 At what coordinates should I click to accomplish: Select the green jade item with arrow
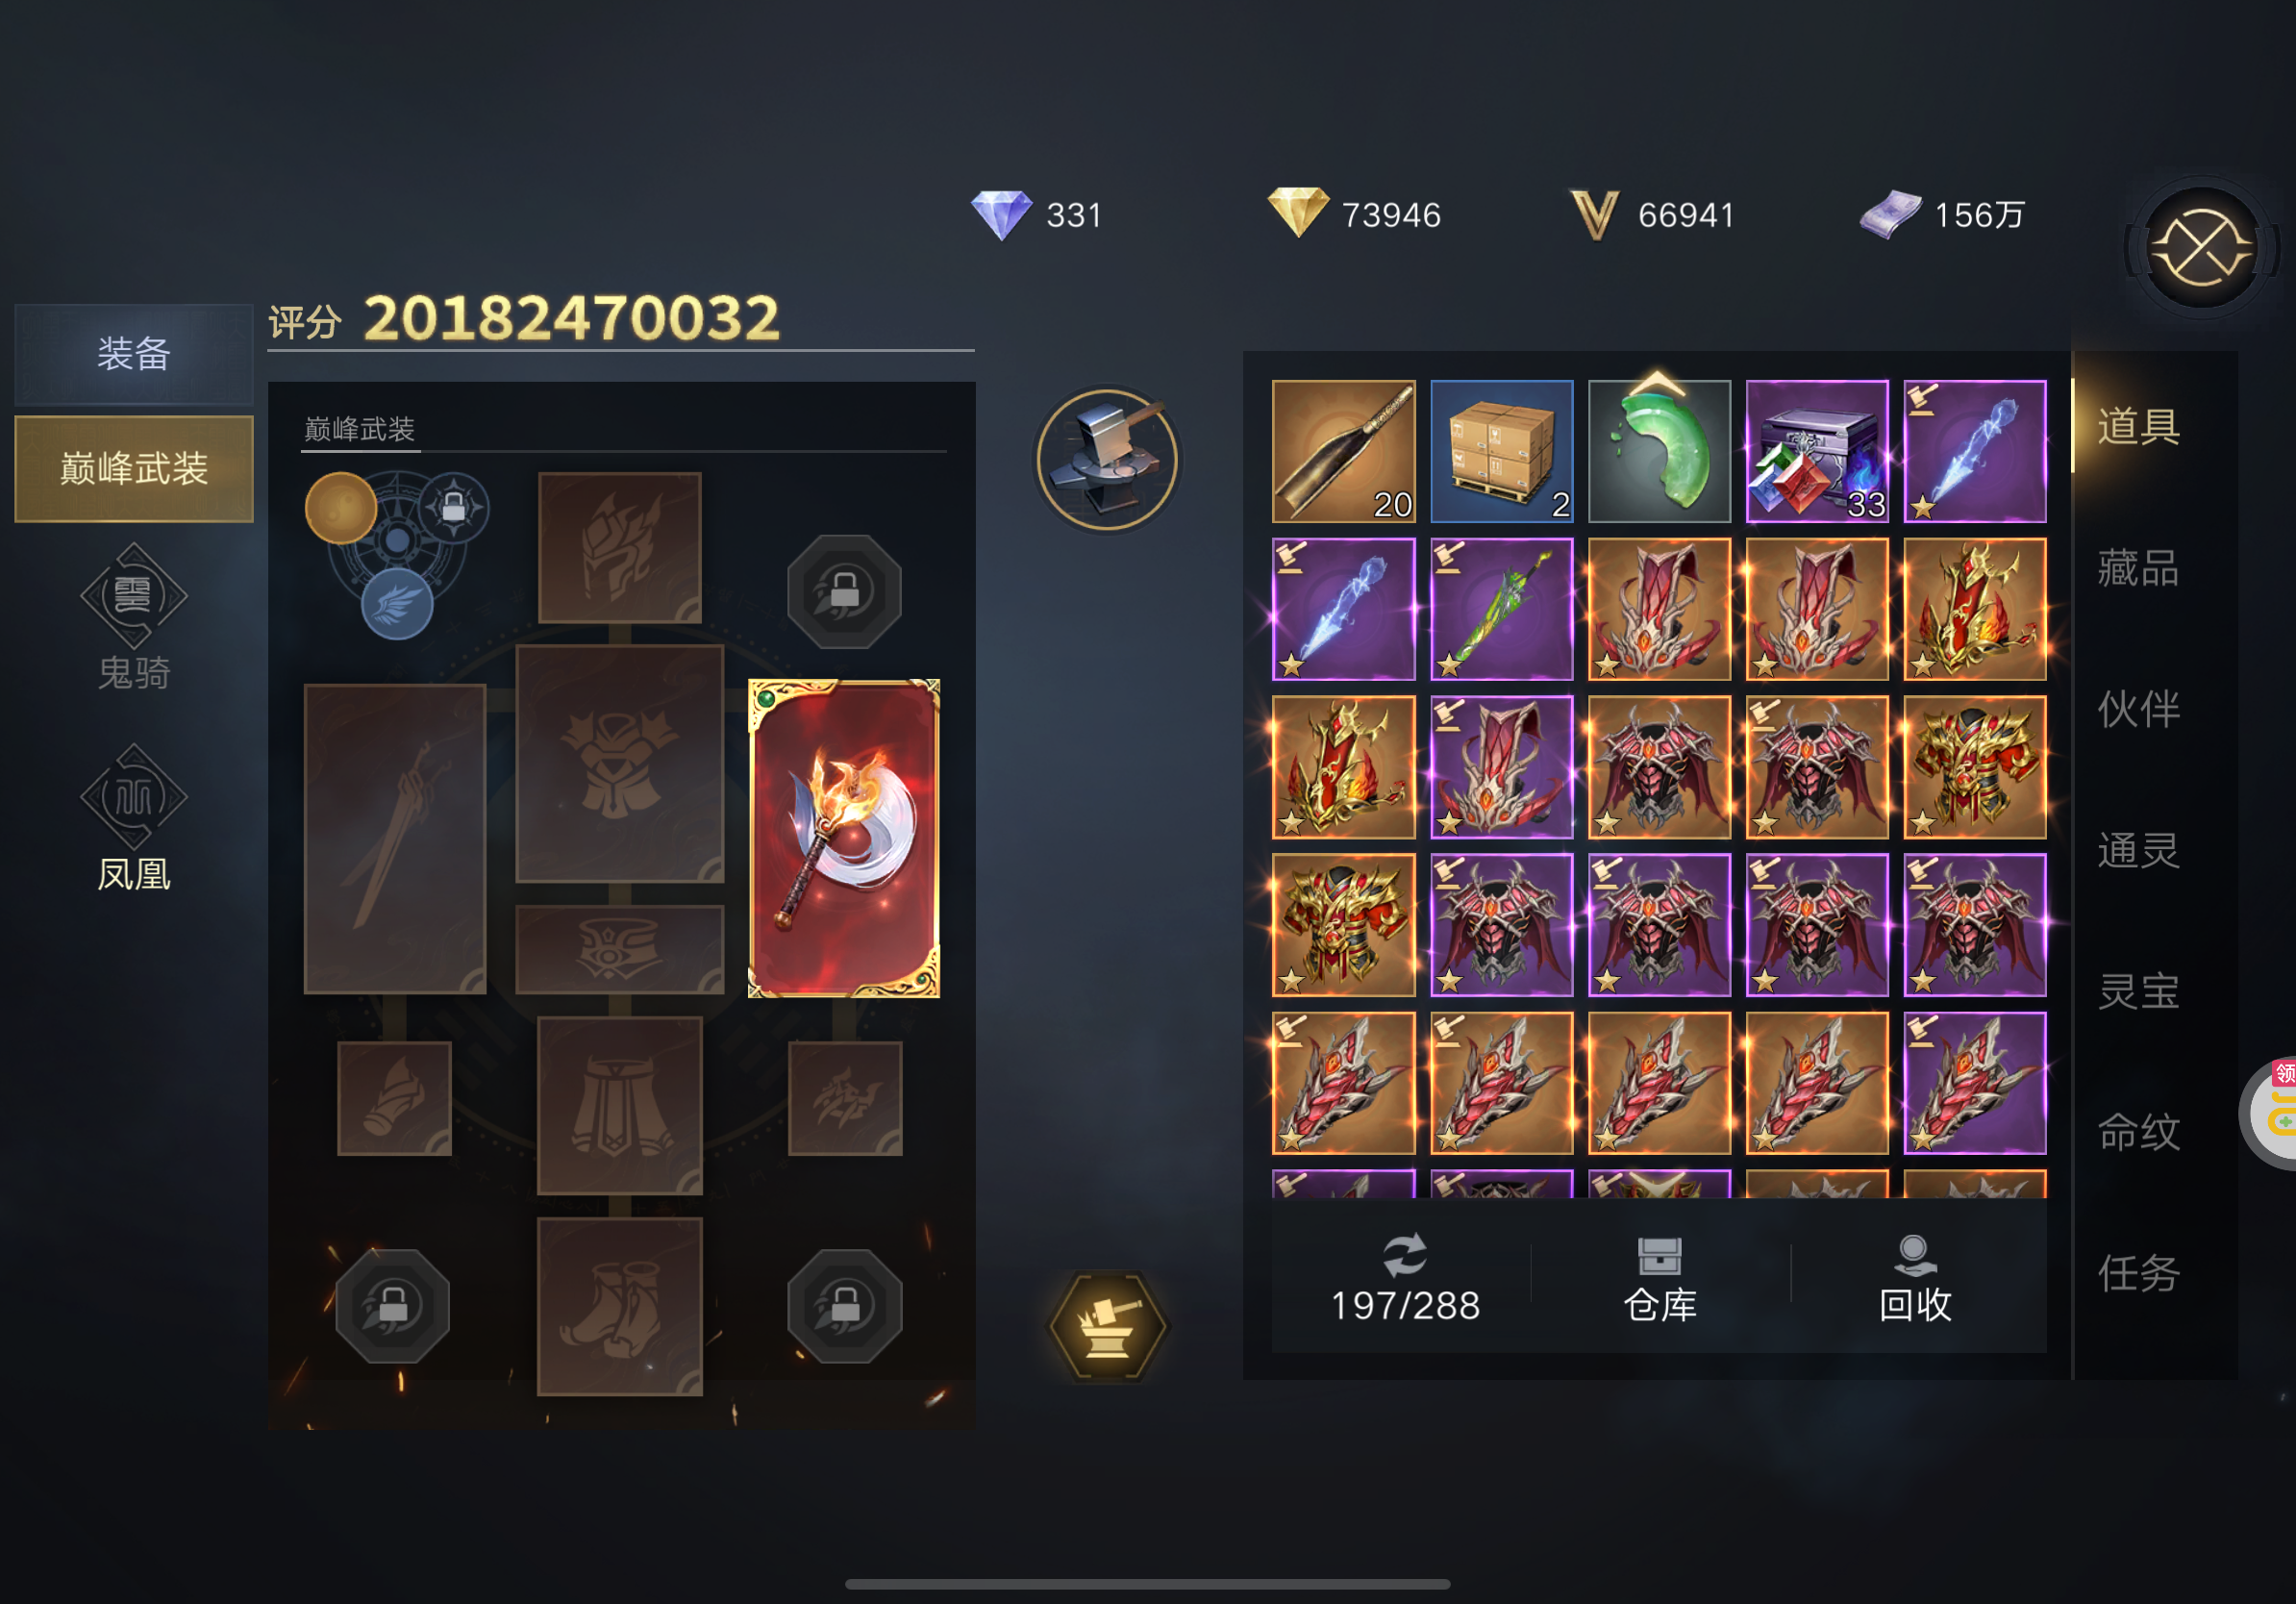coord(1659,451)
